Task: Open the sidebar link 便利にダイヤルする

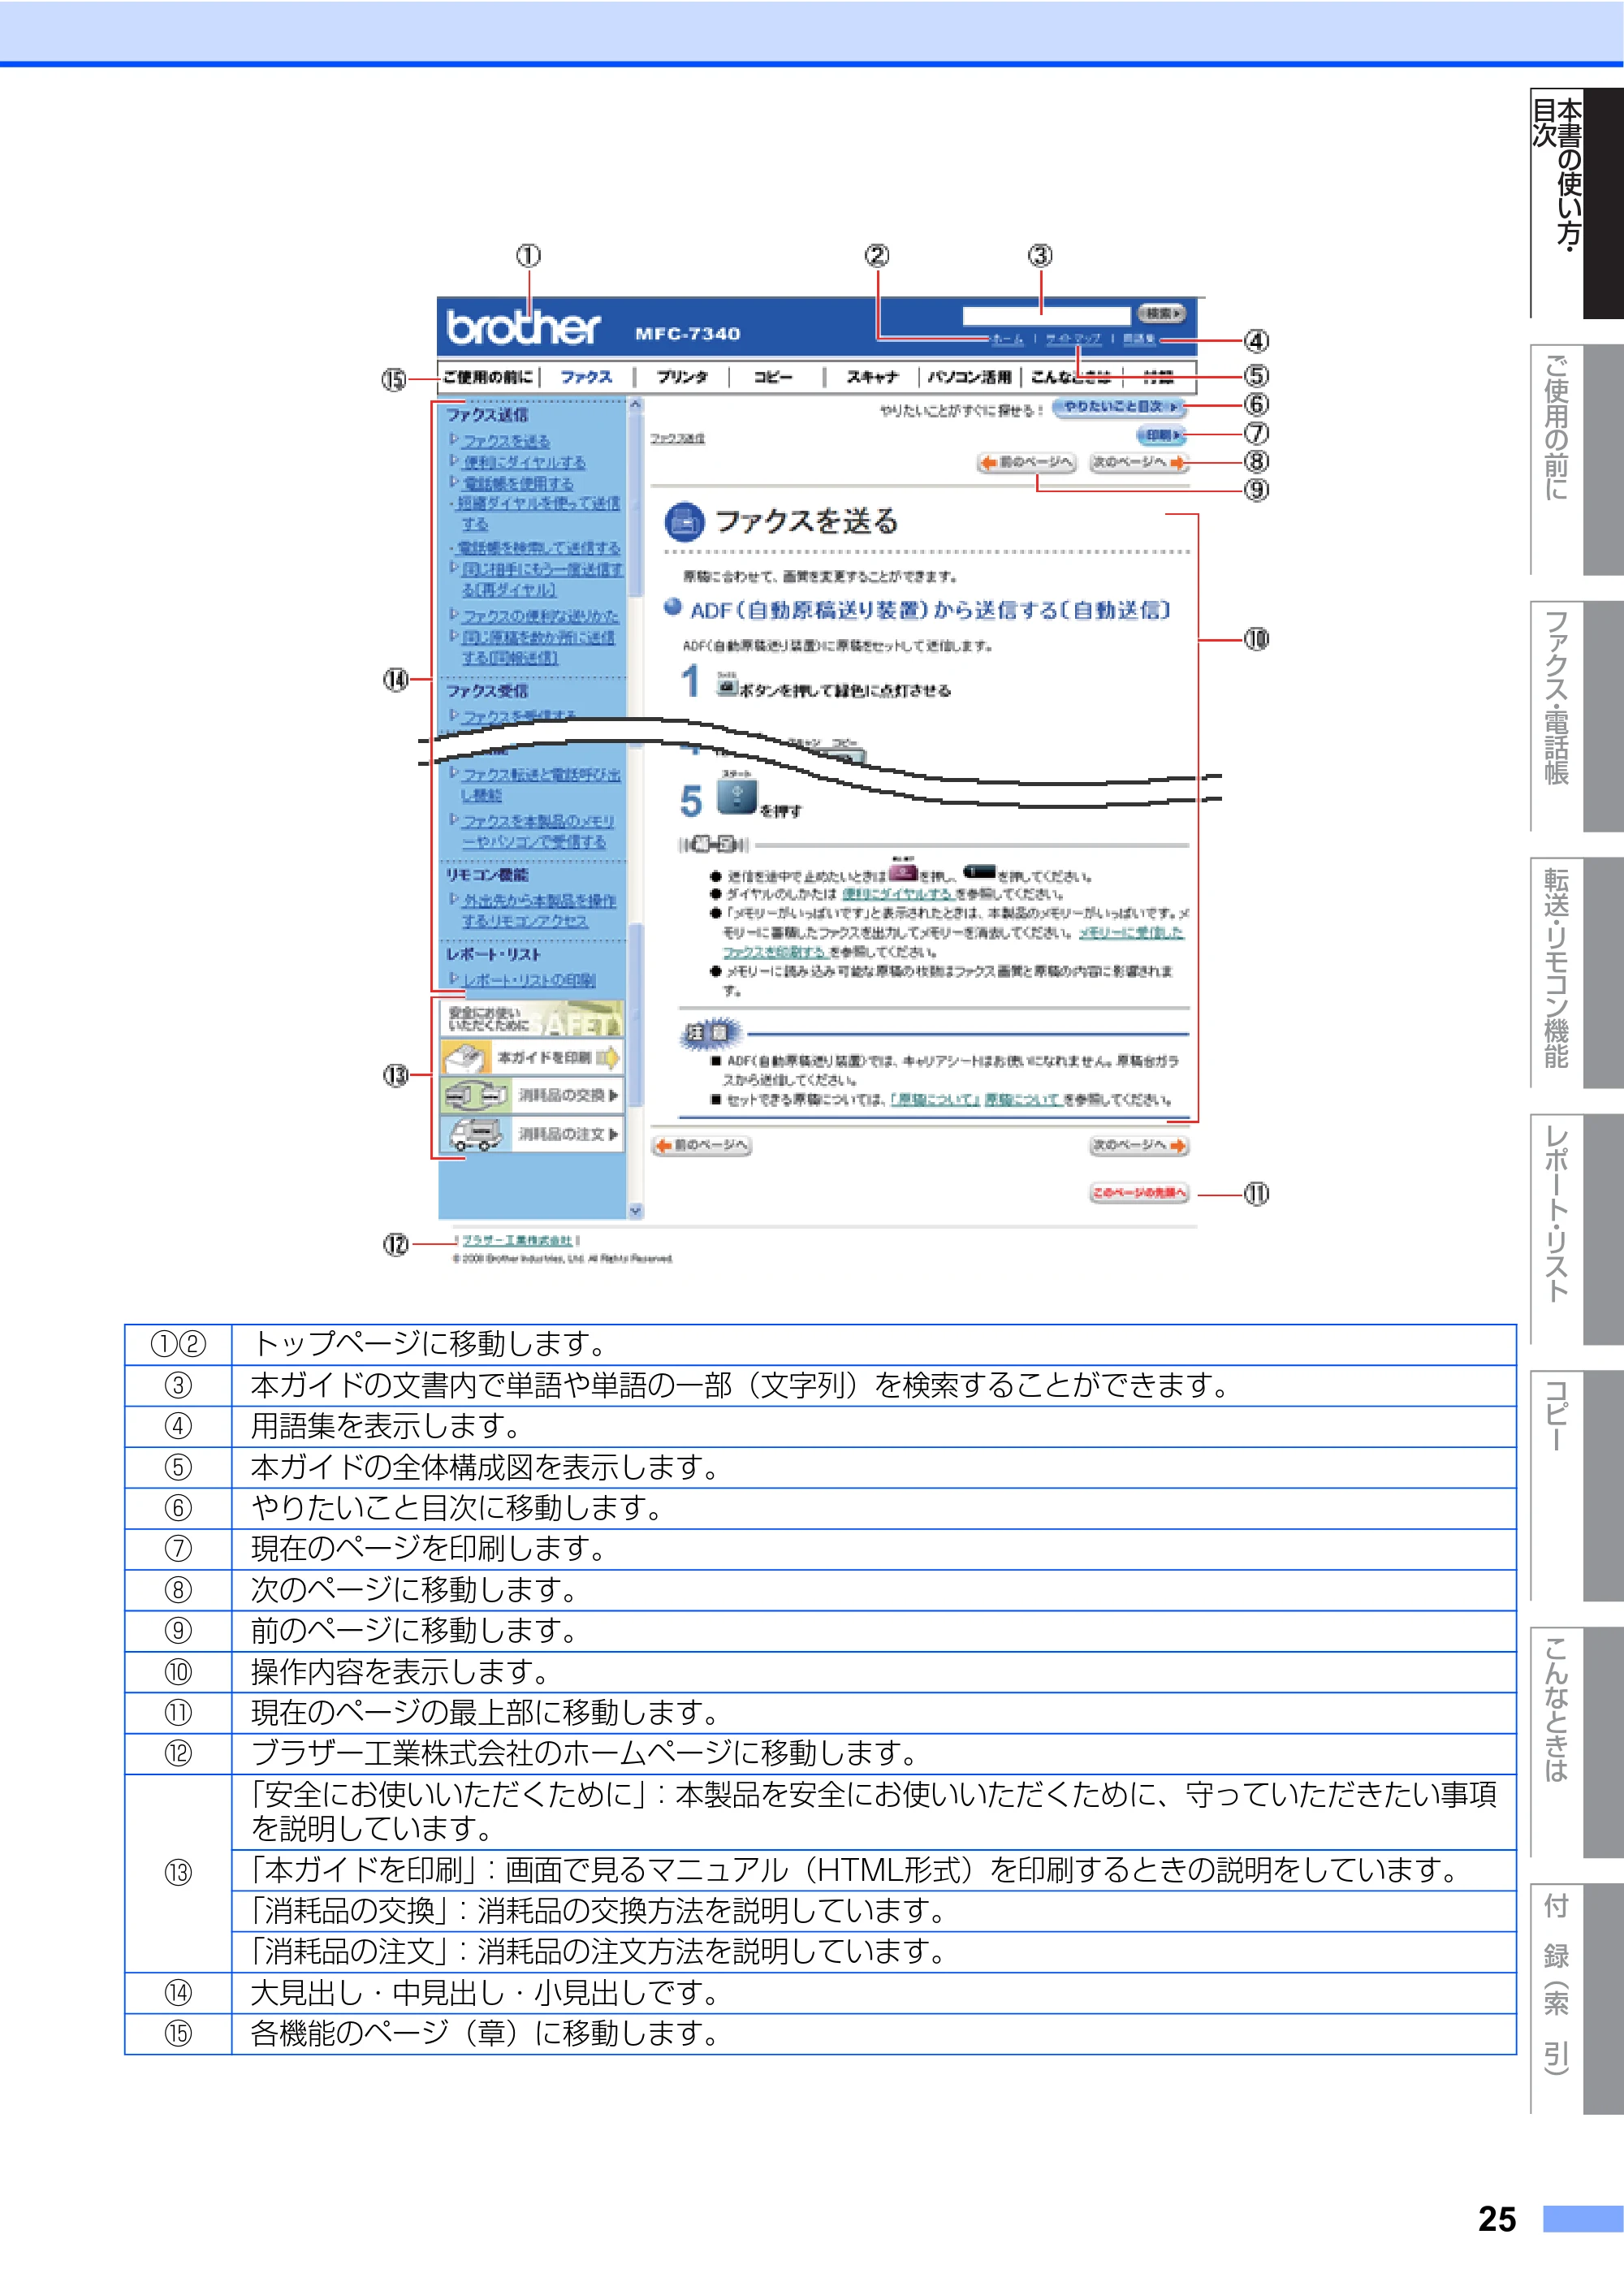Action: pyautogui.click(x=524, y=462)
